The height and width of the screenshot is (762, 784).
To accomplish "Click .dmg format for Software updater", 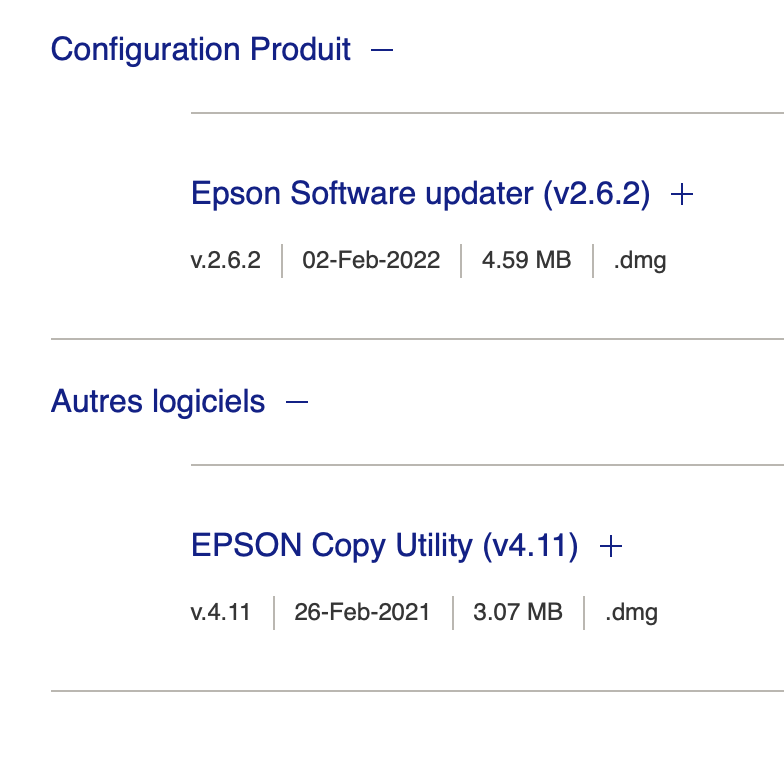I will point(640,260).
